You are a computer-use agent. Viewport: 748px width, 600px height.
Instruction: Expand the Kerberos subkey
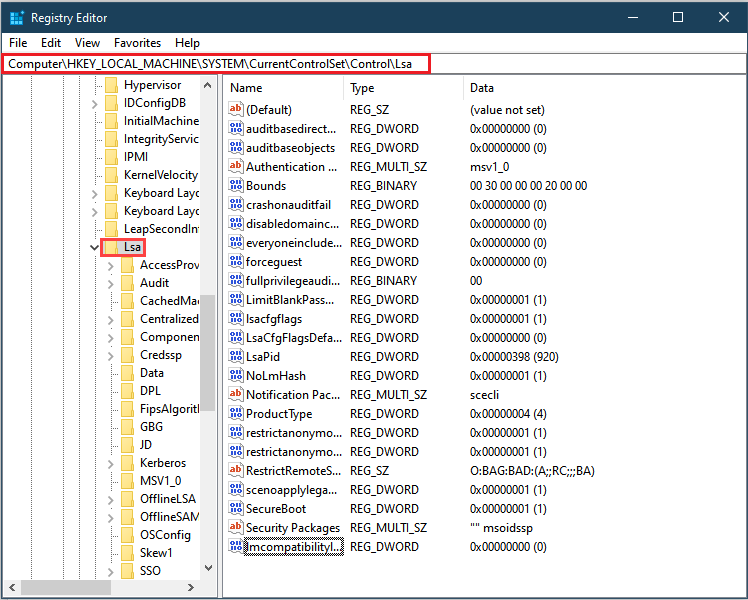tap(111, 464)
